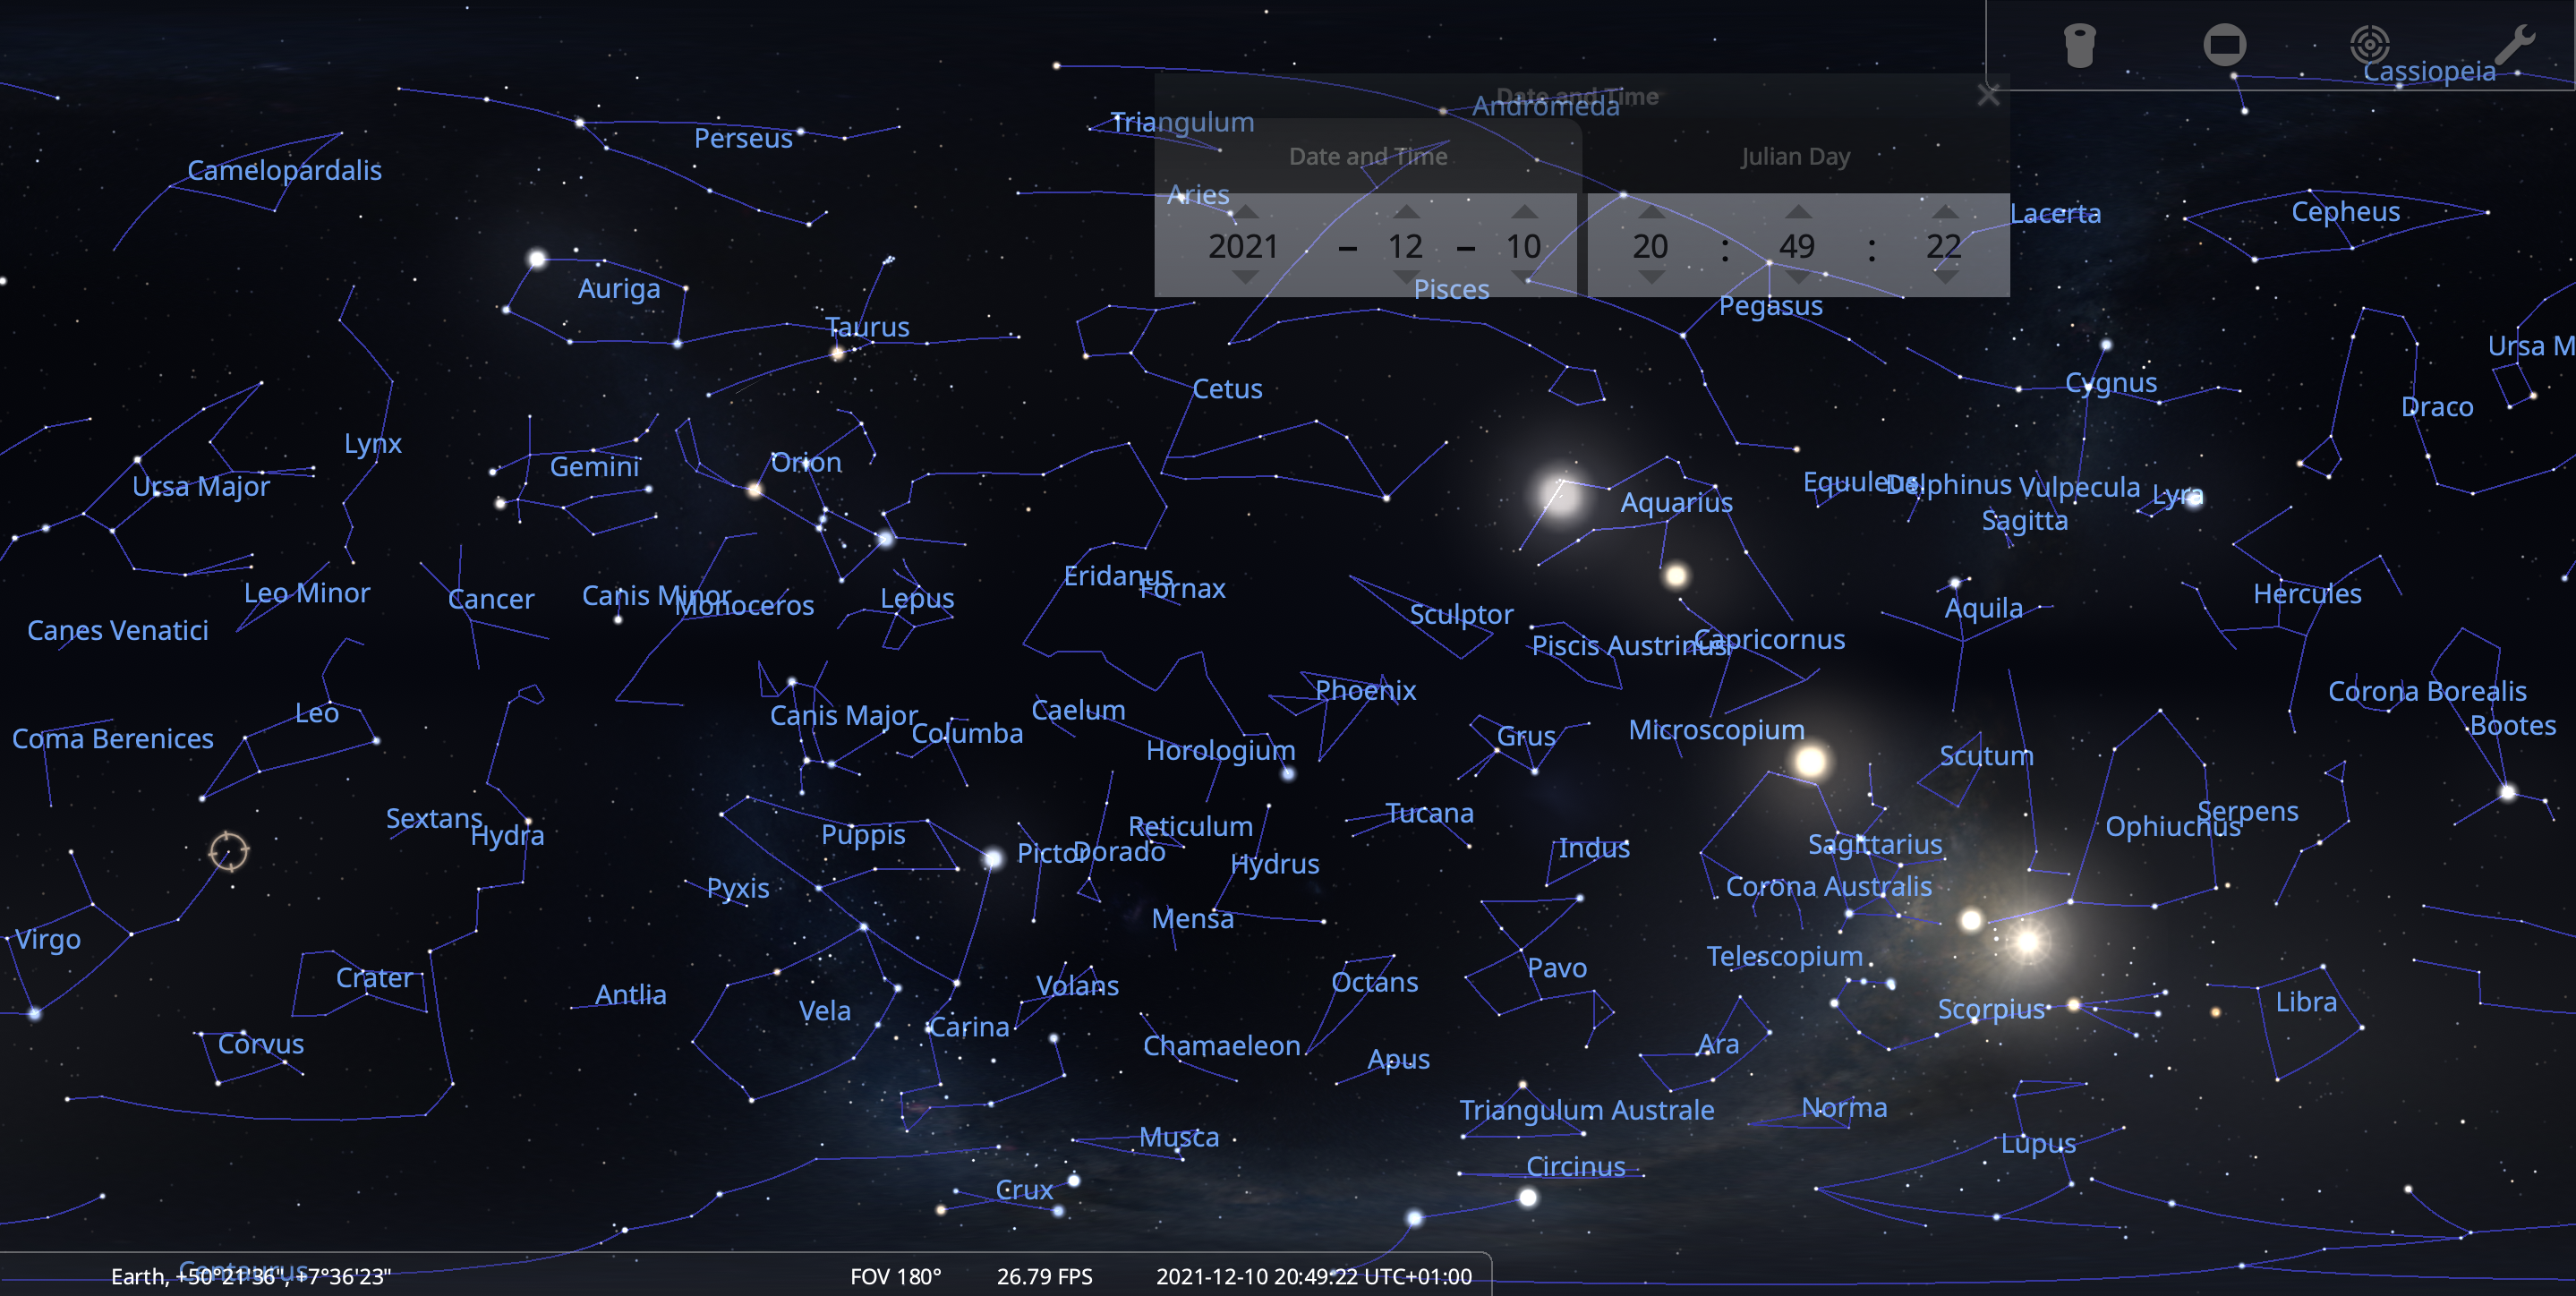The height and width of the screenshot is (1296, 2576).
Task: Click the year field showing 2021
Action: coord(1243,246)
